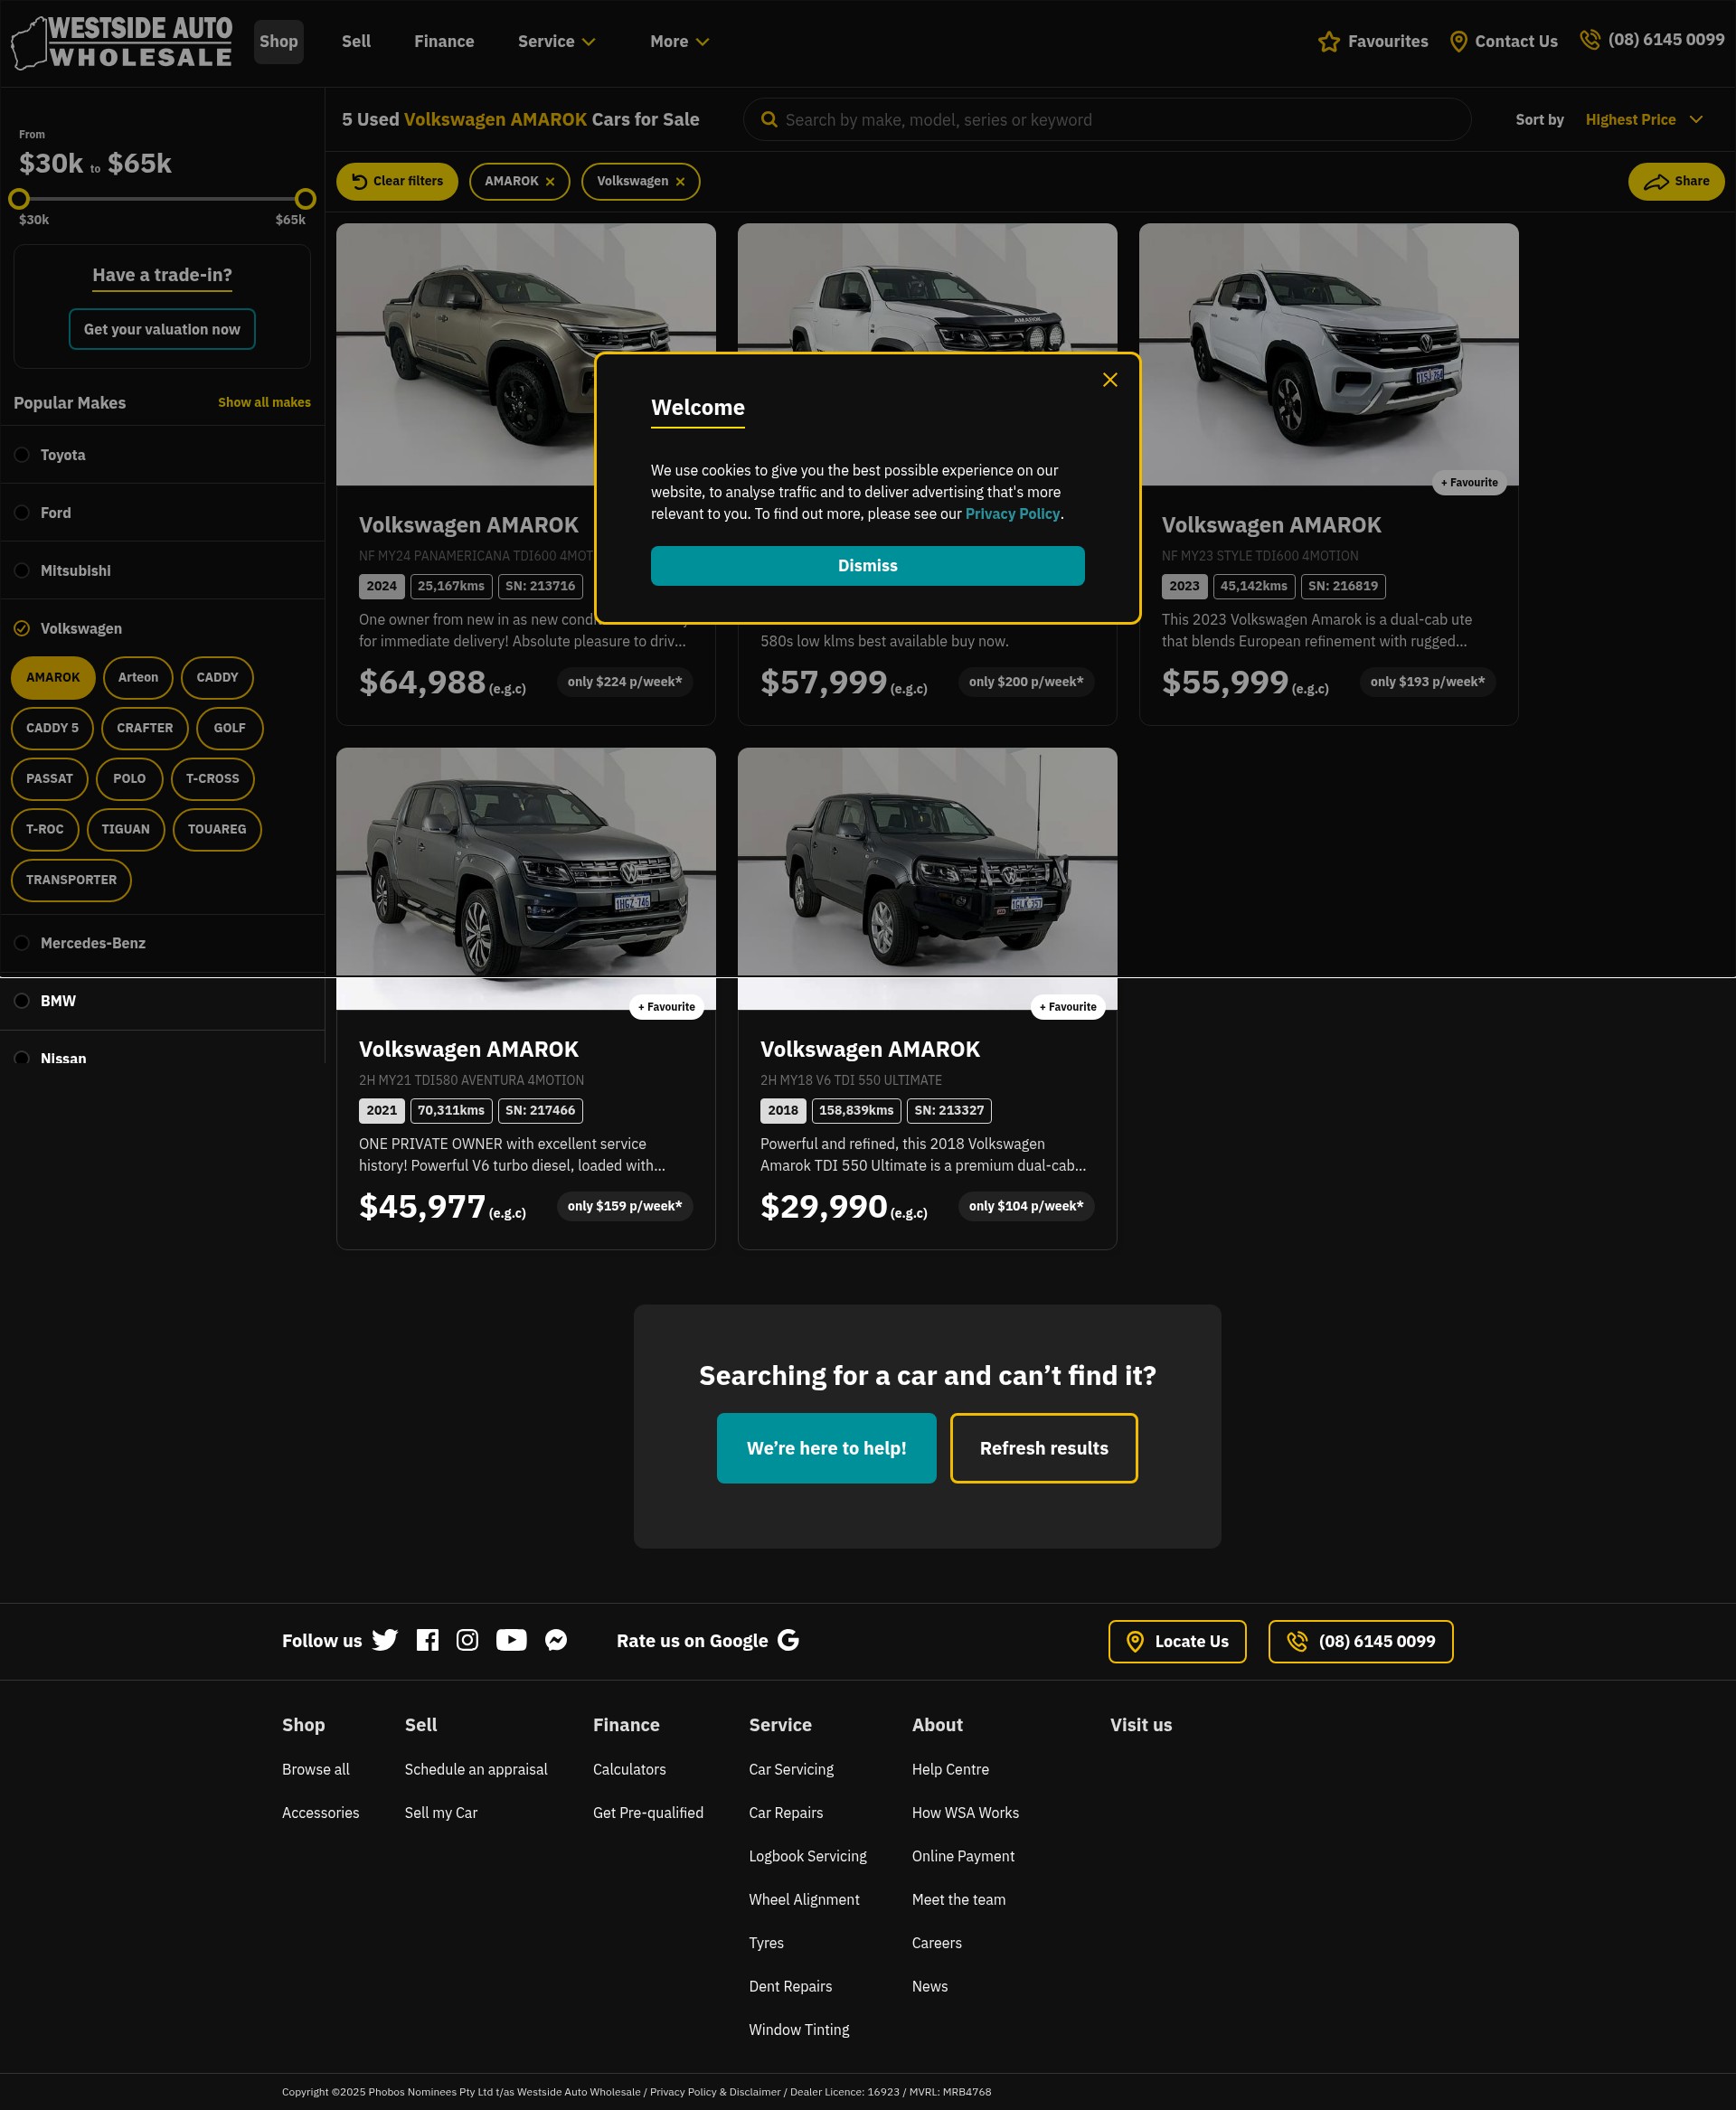The width and height of the screenshot is (1736, 2110).
Task: Select the CADDY 5 model chip
Action: [x=52, y=728]
